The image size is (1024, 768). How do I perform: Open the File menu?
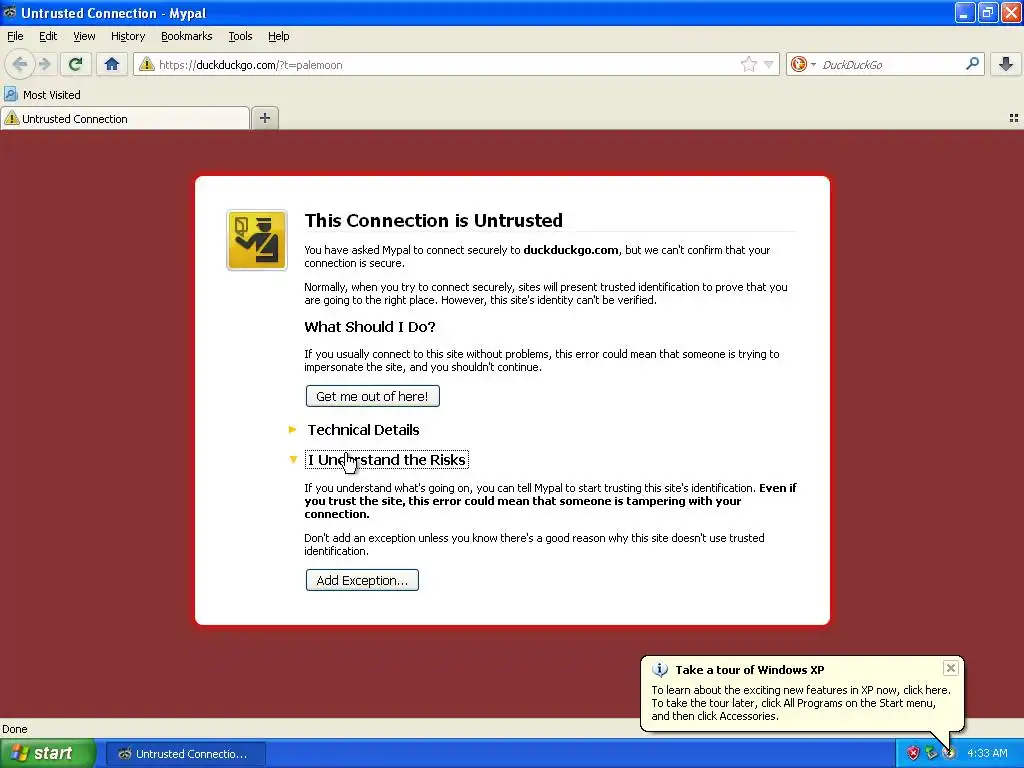click(x=15, y=36)
